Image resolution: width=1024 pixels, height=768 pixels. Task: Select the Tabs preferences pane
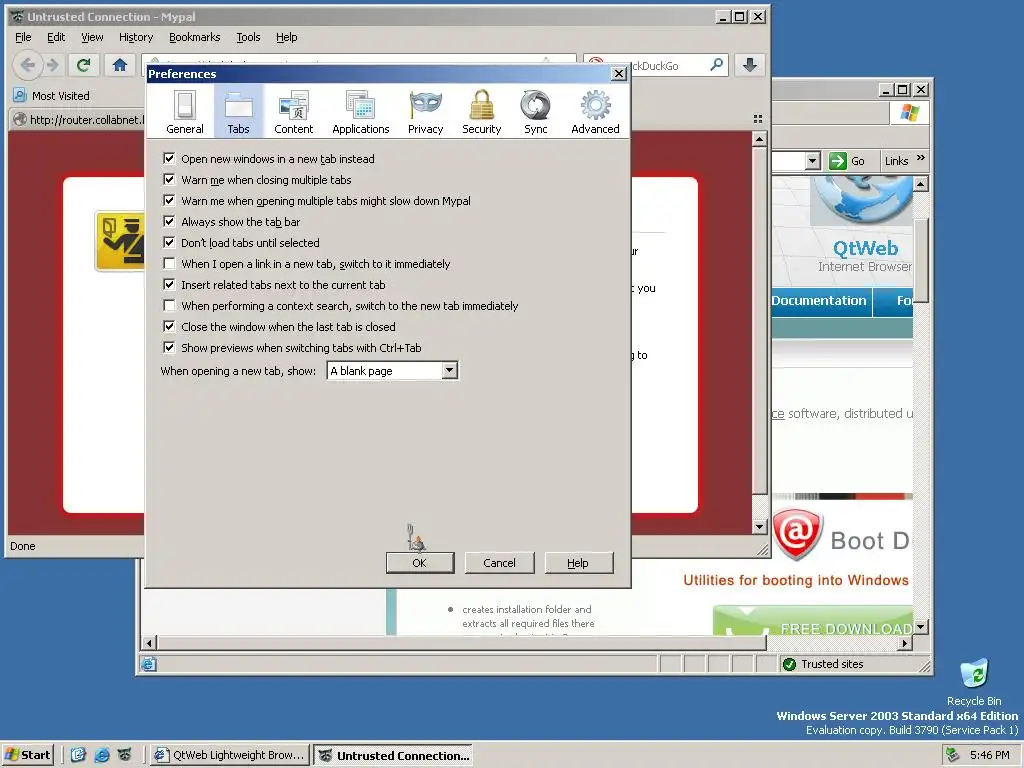coord(238,112)
